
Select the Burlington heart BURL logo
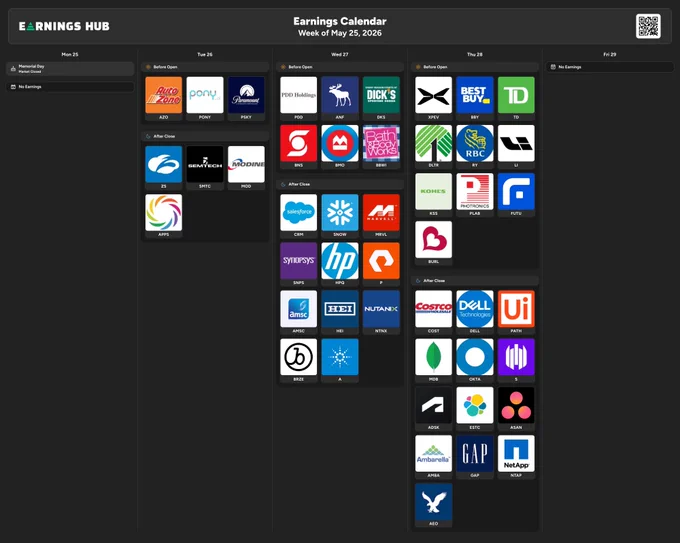[x=433, y=239]
